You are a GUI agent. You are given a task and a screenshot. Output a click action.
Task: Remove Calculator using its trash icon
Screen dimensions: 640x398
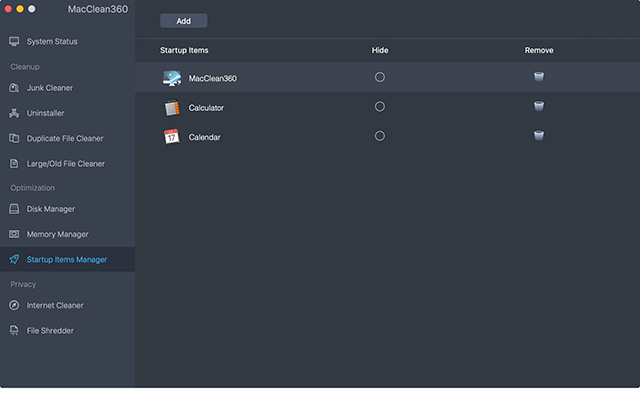pyautogui.click(x=539, y=106)
